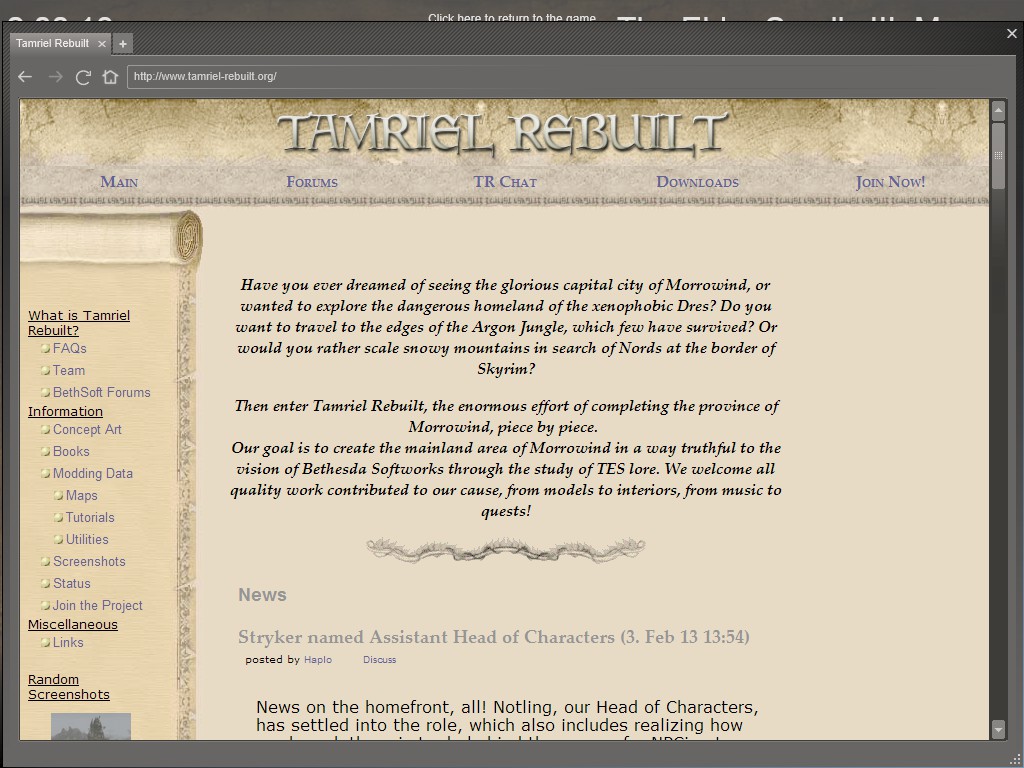Click the Join Now! navigation link
Image resolution: width=1024 pixels, height=768 pixels.
[890, 182]
